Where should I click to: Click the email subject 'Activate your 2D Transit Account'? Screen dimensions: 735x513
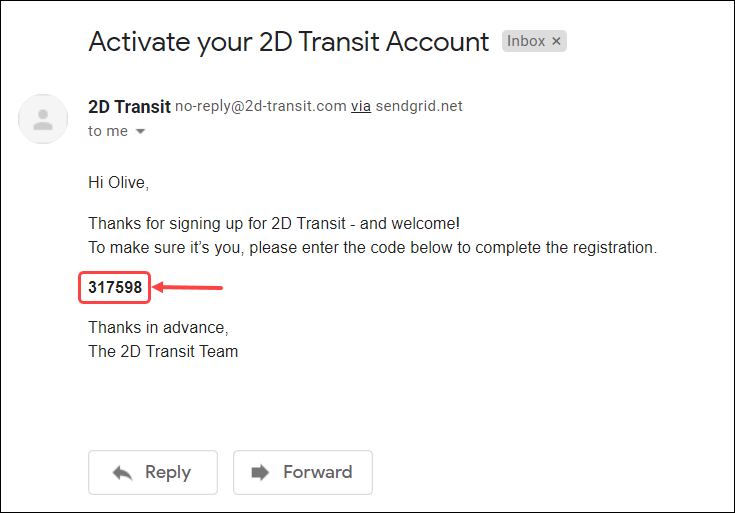click(x=289, y=42)
